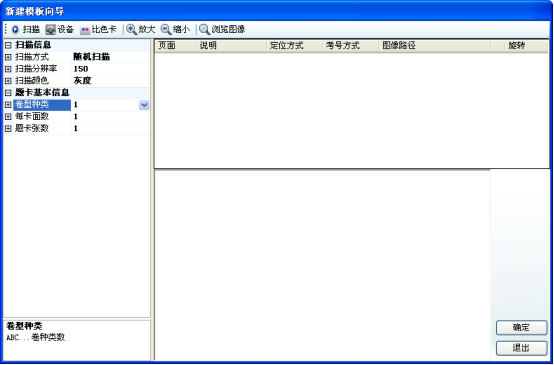
Task: Select the 考号方式 column header
Action: coord(351,46)
